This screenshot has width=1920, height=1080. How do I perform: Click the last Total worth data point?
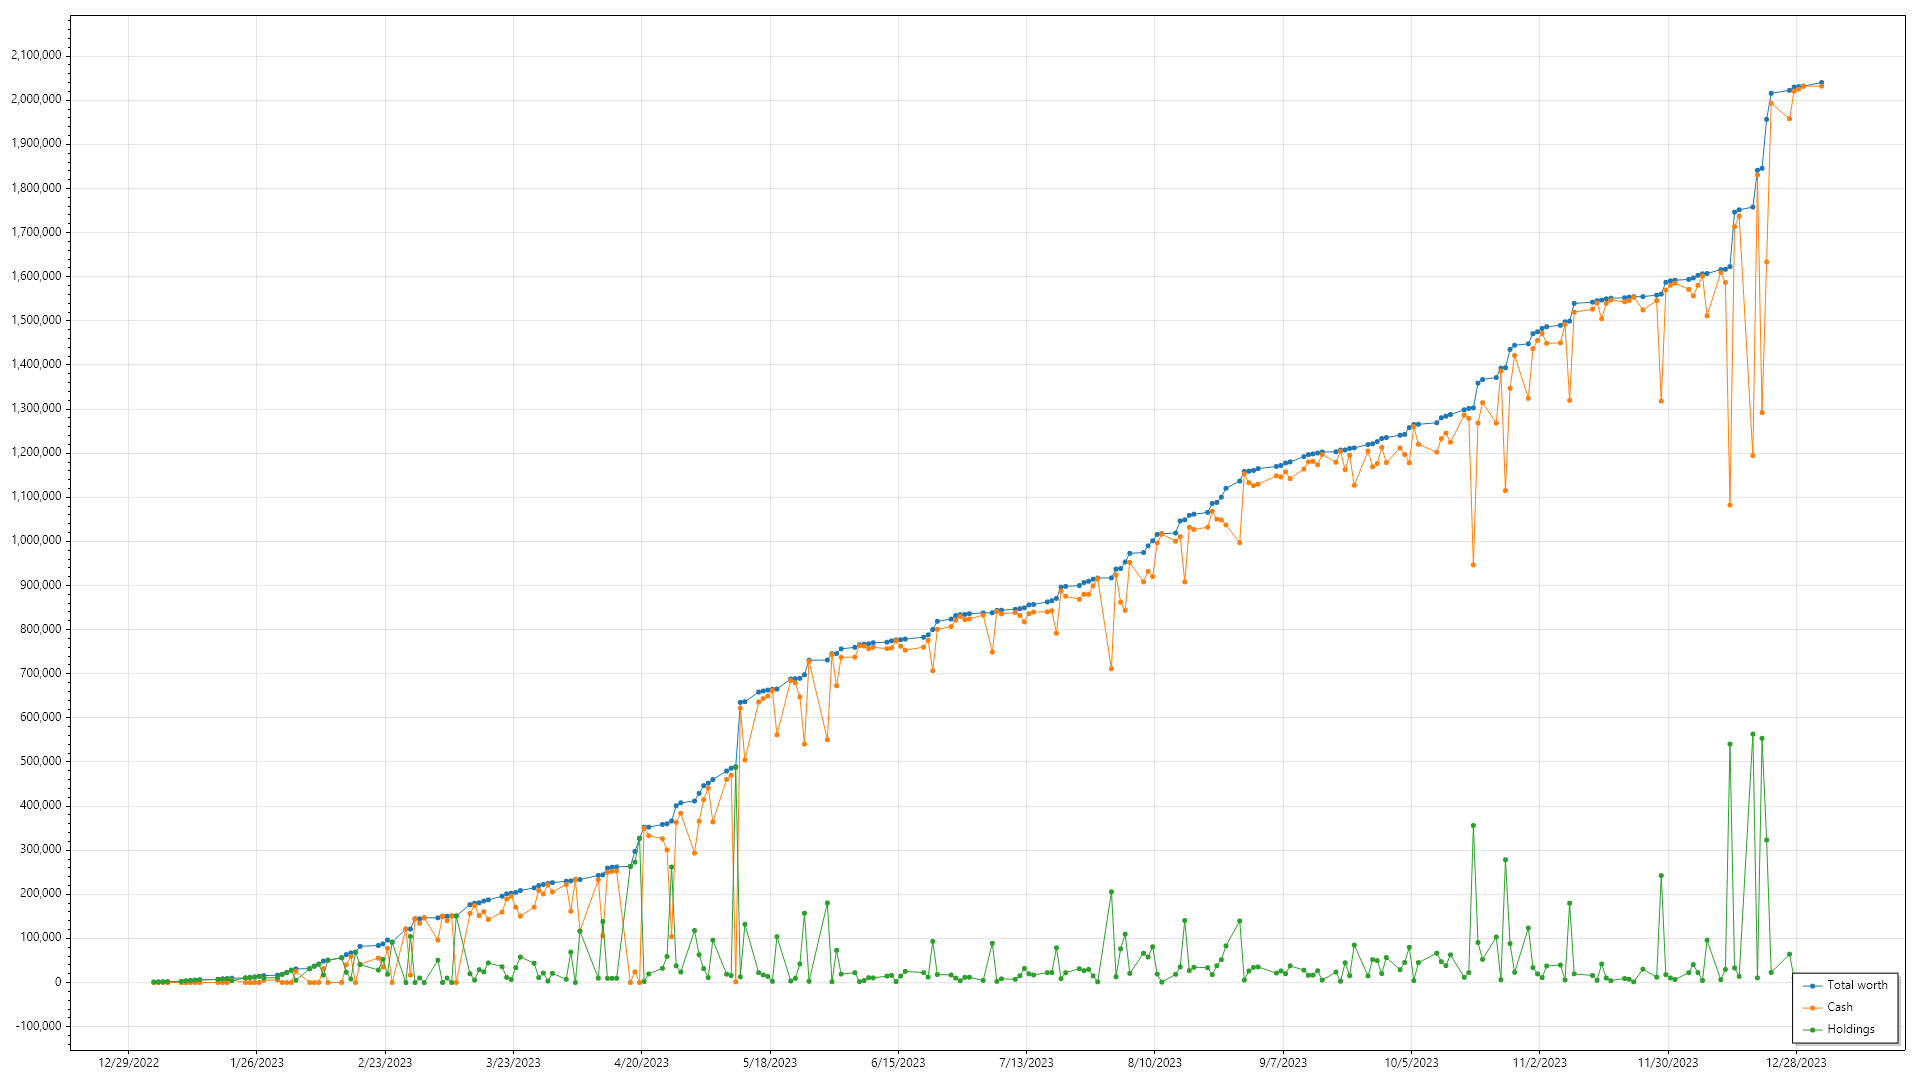coord(1821,83)
